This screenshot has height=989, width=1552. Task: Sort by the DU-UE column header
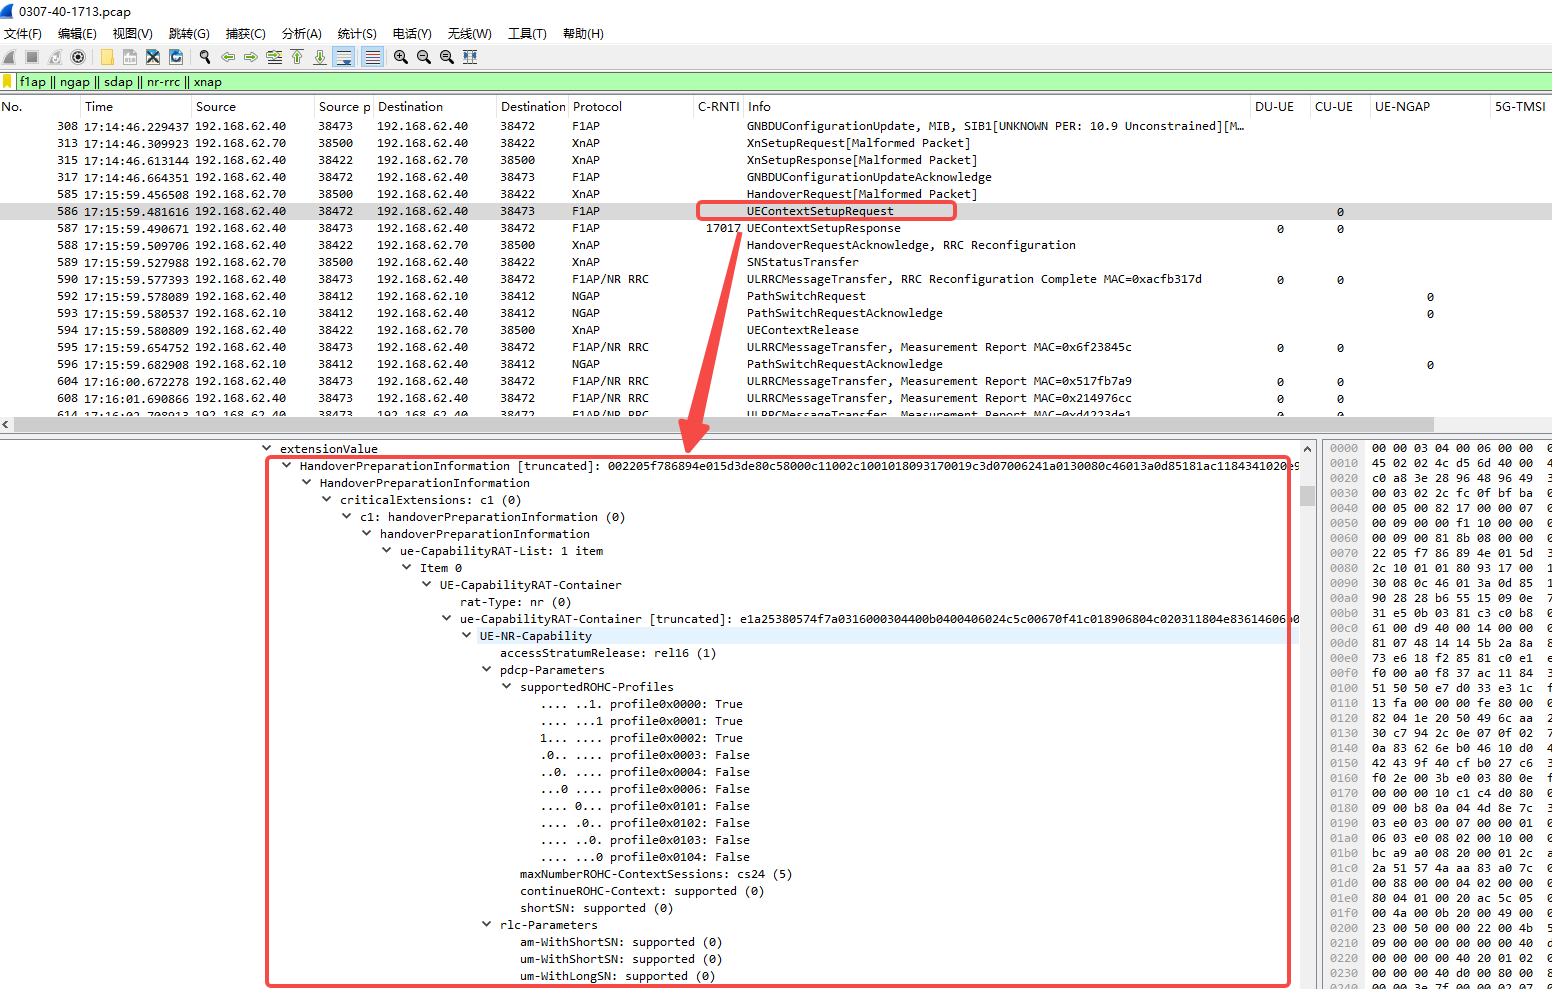pyautogui.click(x=1280, y=107)
